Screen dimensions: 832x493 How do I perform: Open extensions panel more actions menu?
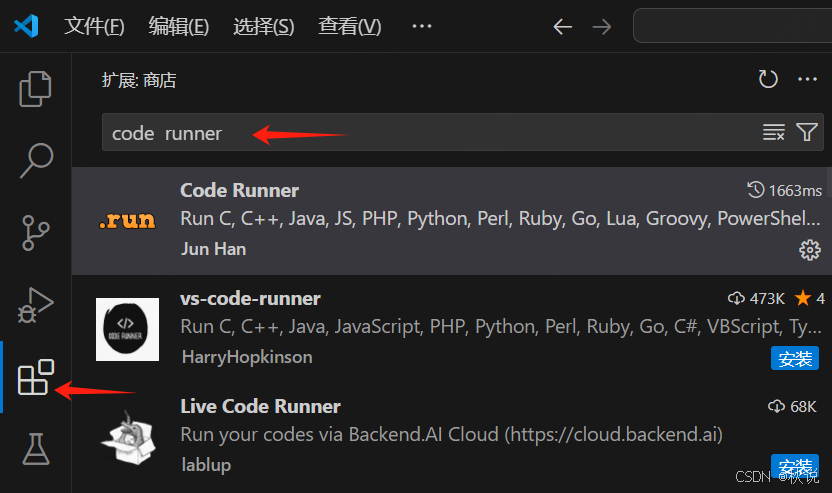[808, 80]
